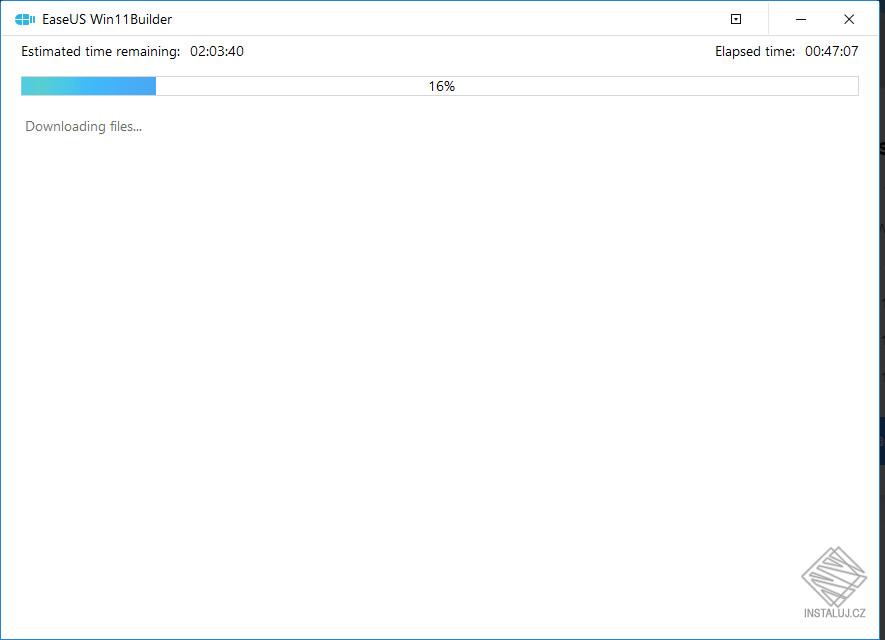This screenshot has height=640, width=885.
Task: Click the elapsed time value 00:47:07
Action: click(x=831, y=51)
